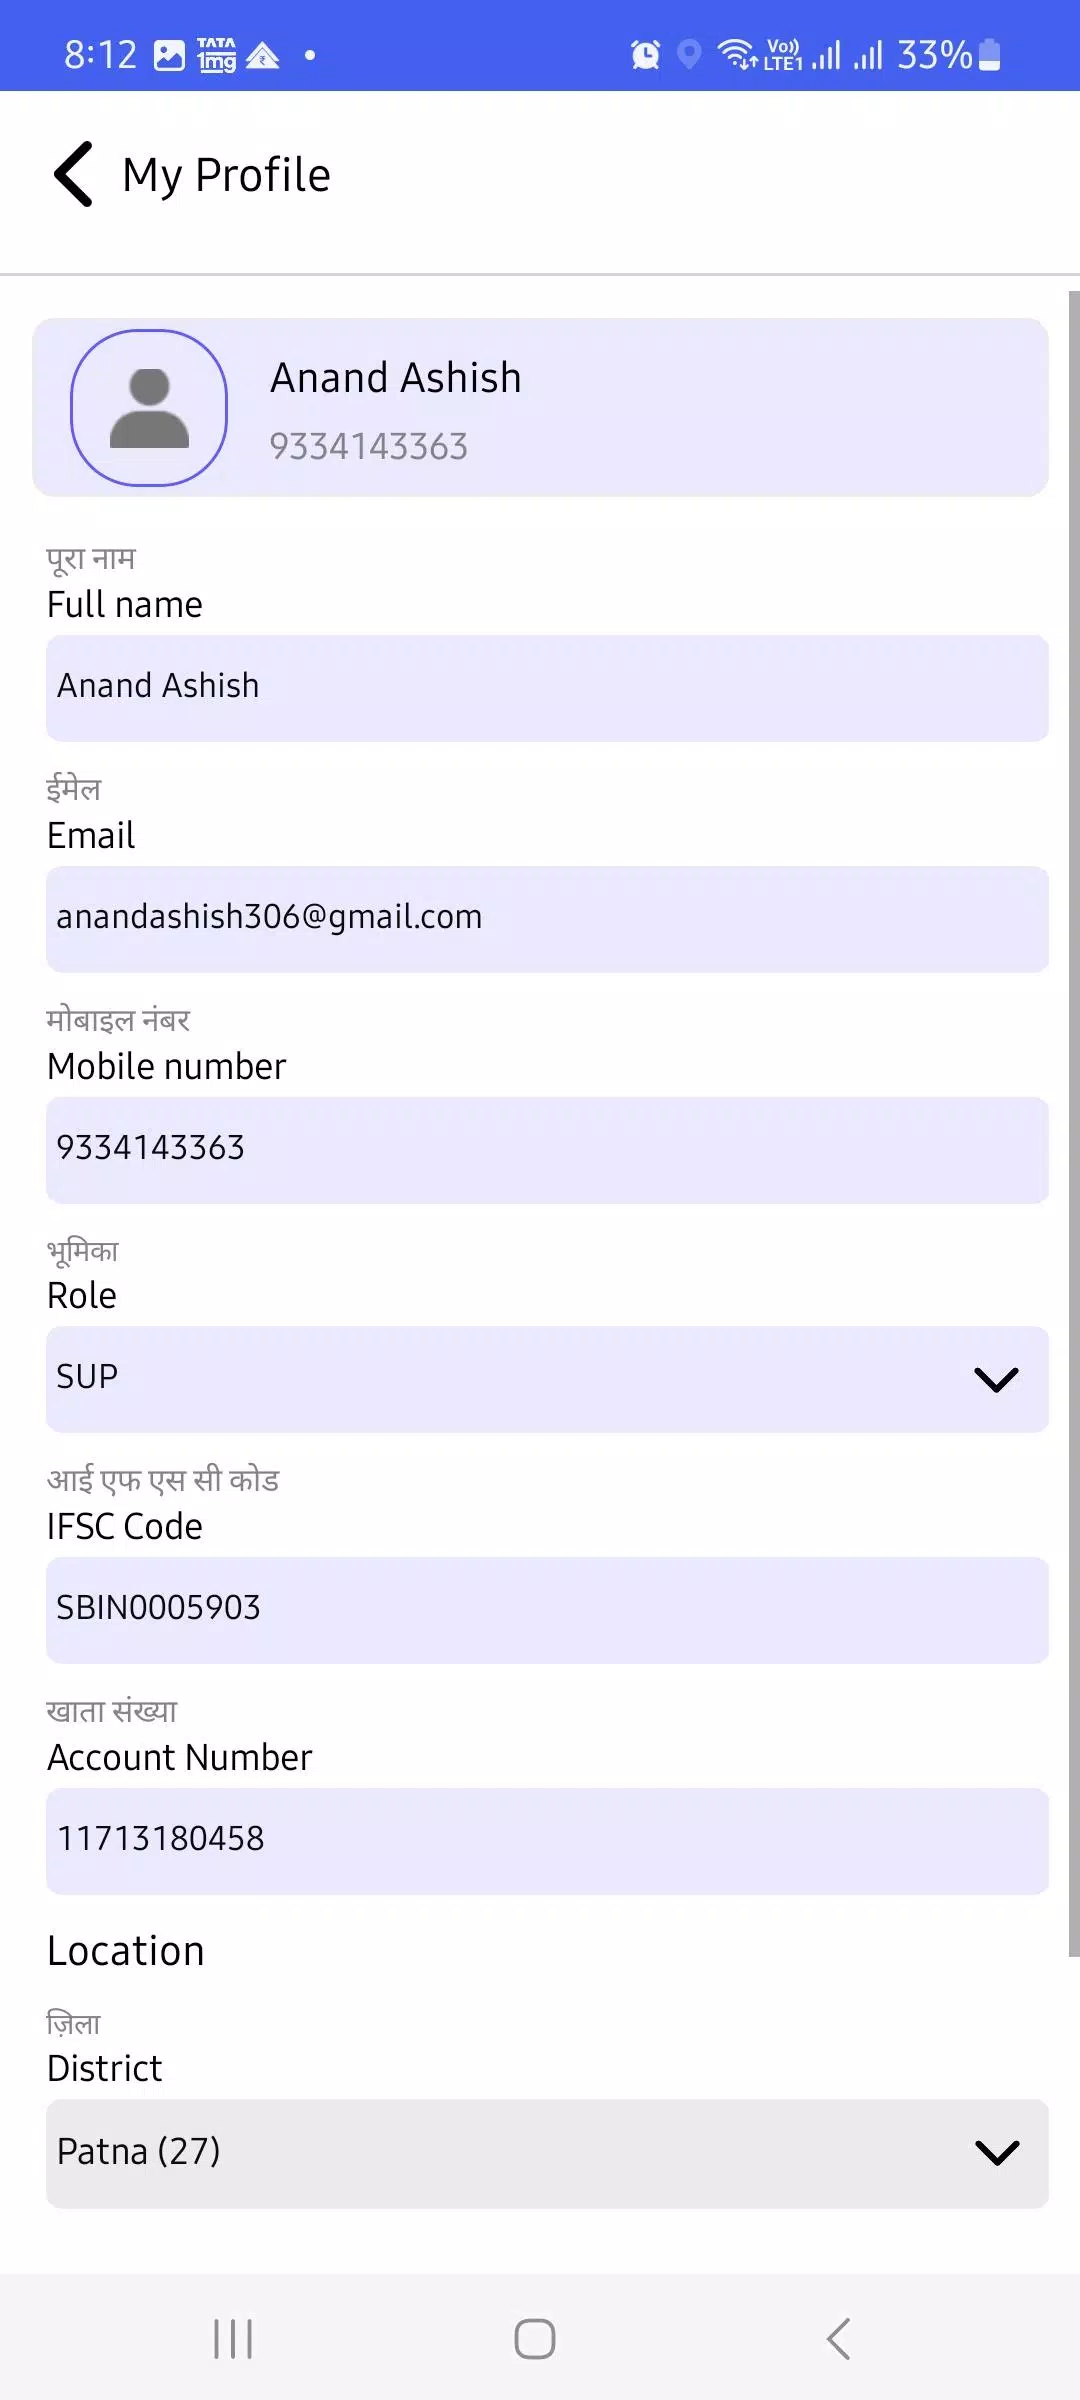This screenshot has width=1080, height=2400.
Task: Edit the IFSC Code field SBIN0005903
Action: click(x=547, y=1610)
